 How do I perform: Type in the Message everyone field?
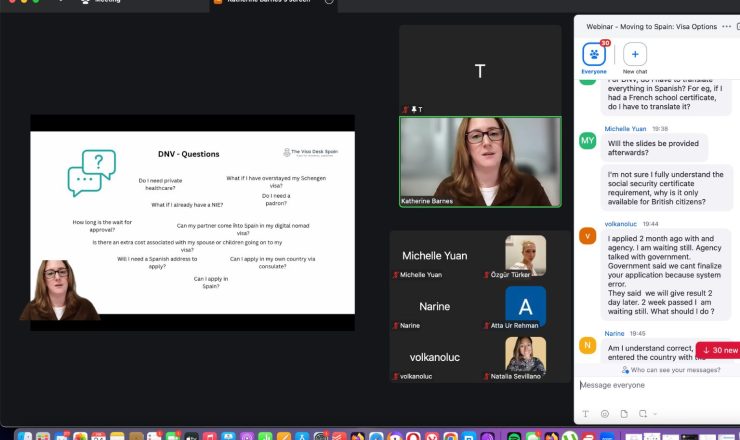click(650, 385)
